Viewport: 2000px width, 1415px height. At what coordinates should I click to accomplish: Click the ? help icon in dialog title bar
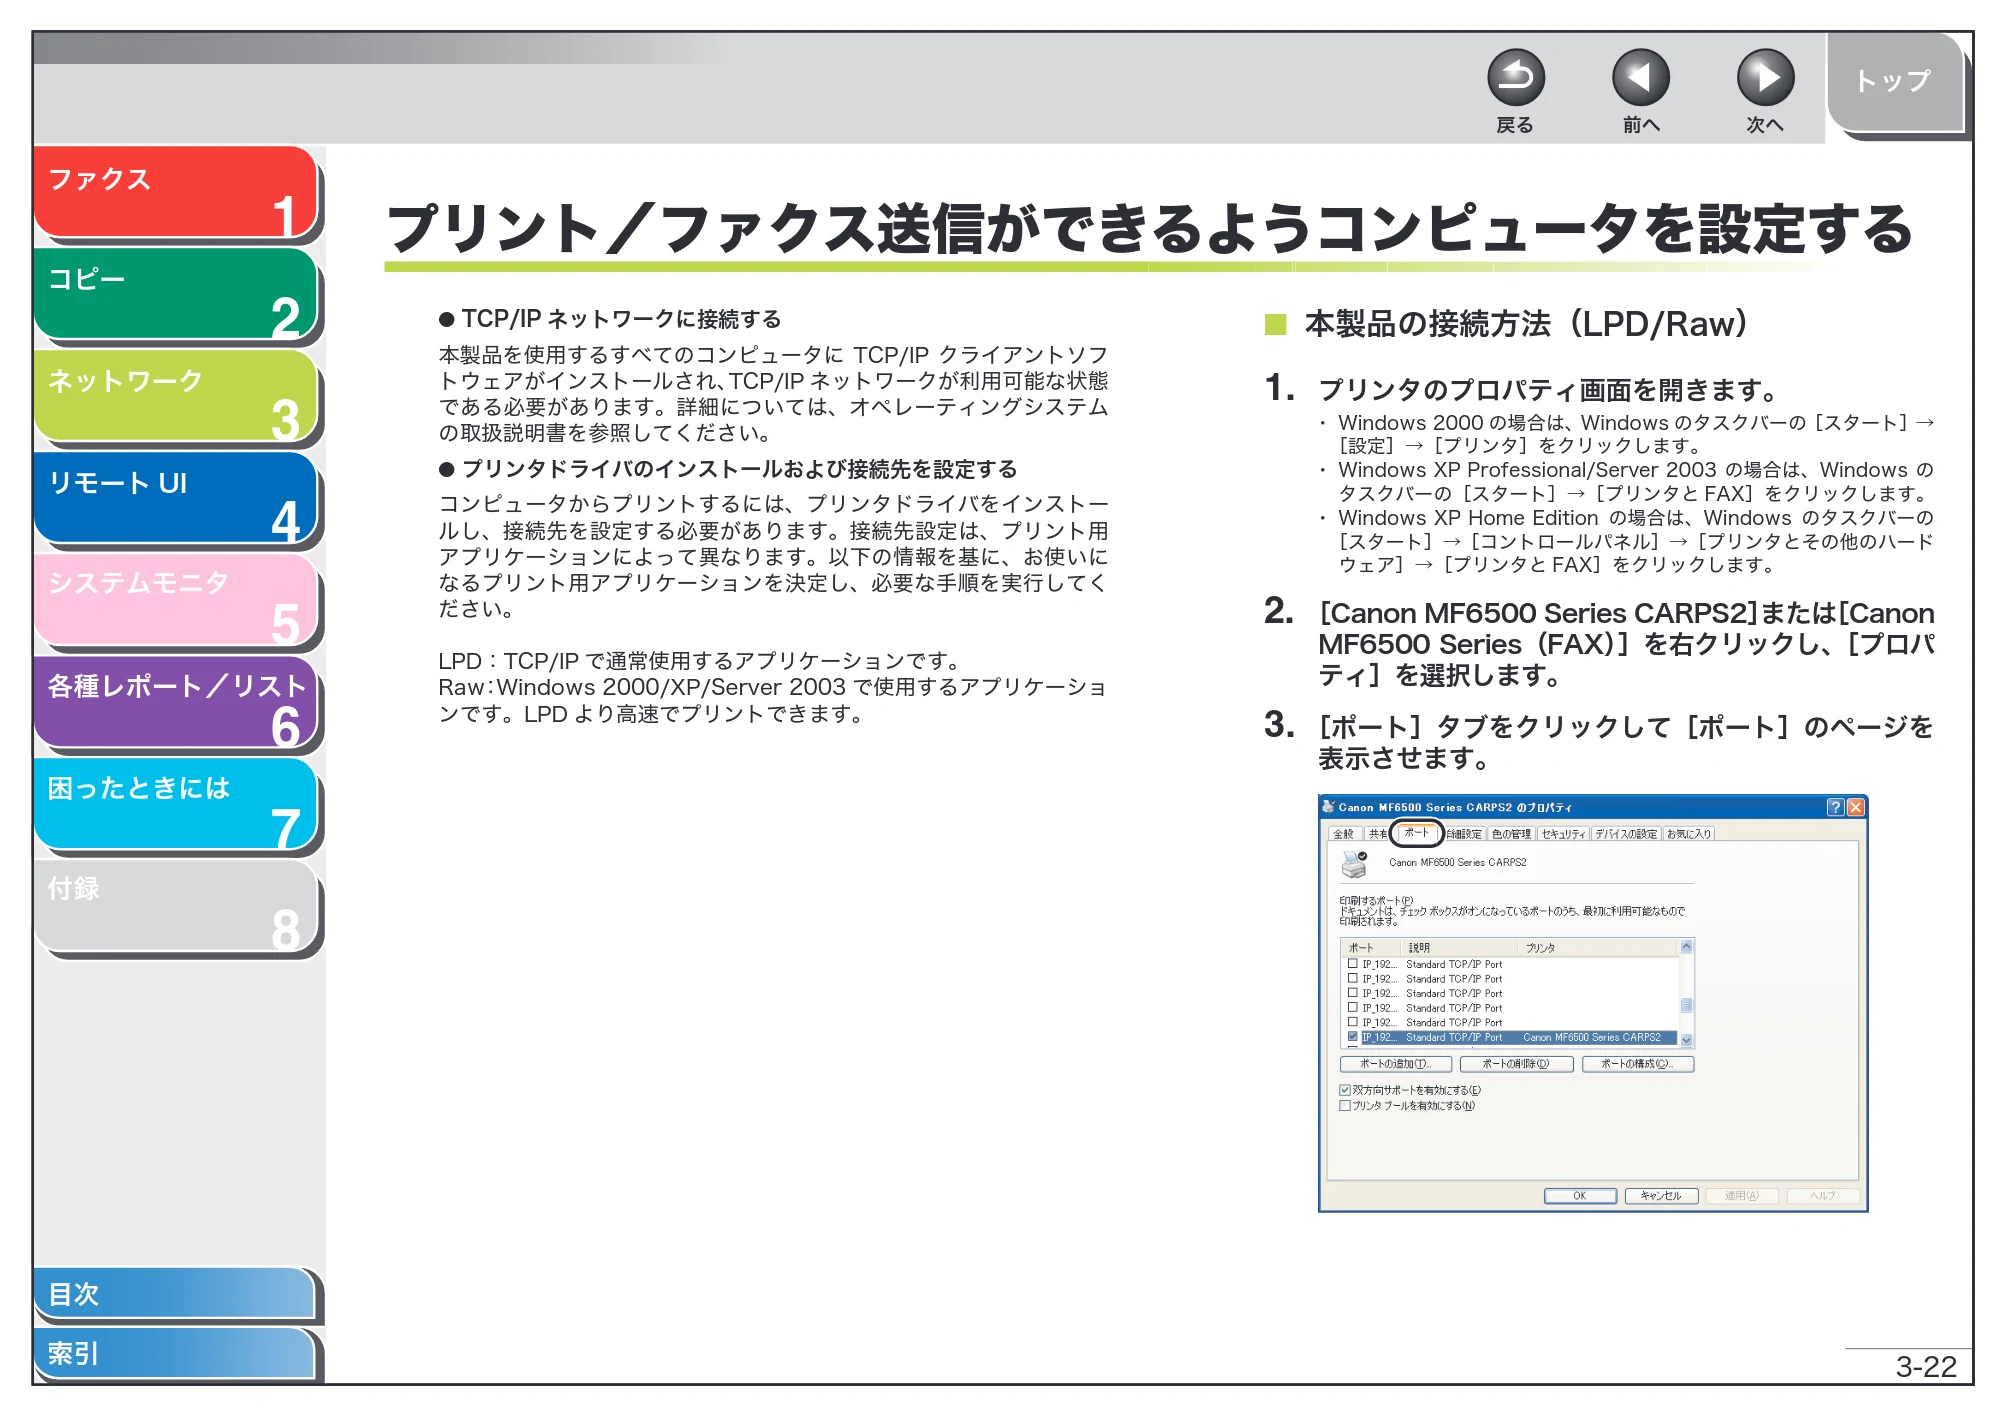tap(1835, 807)
